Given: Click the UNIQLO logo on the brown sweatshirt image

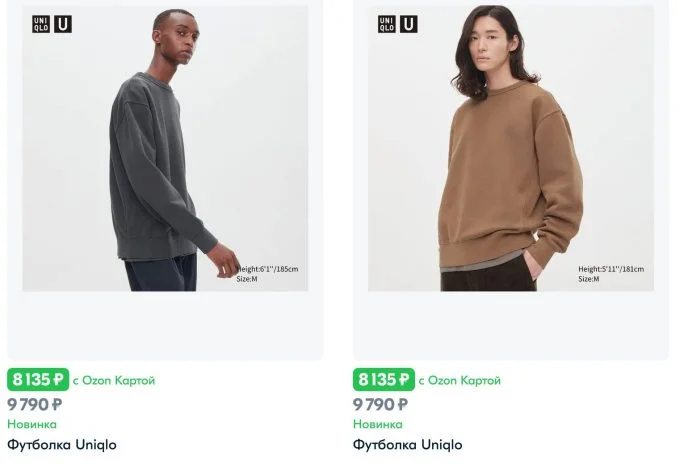Looking at the screenshot, I should pos(386,24).
